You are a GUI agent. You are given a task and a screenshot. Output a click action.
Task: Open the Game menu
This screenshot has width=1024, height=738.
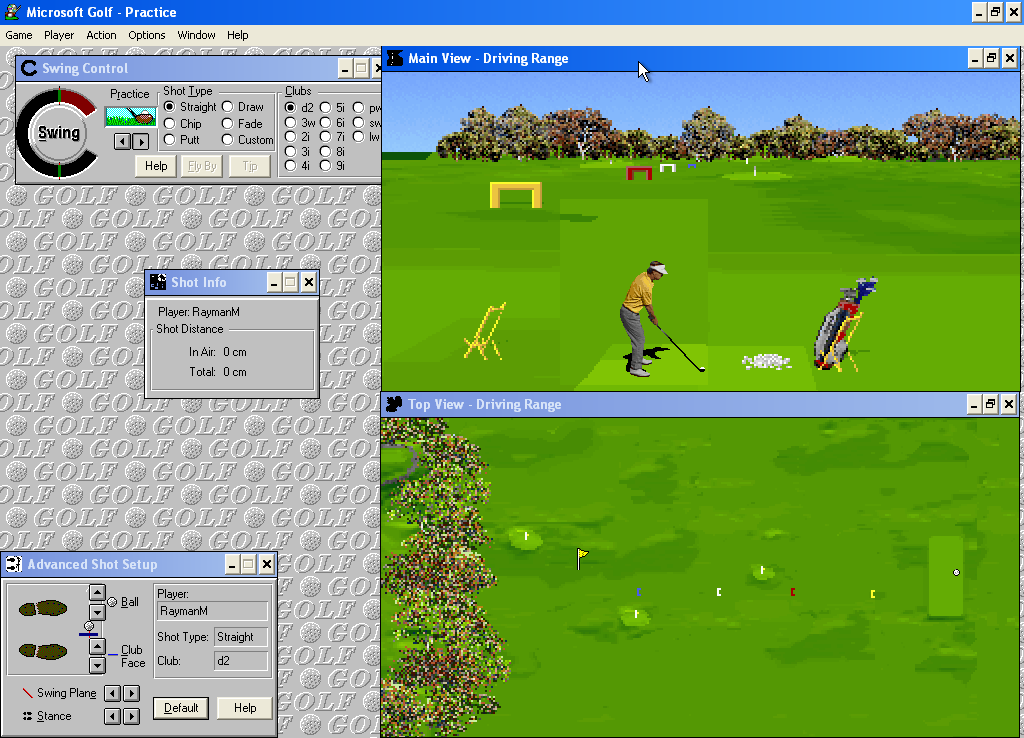click(x=19, y=35)
